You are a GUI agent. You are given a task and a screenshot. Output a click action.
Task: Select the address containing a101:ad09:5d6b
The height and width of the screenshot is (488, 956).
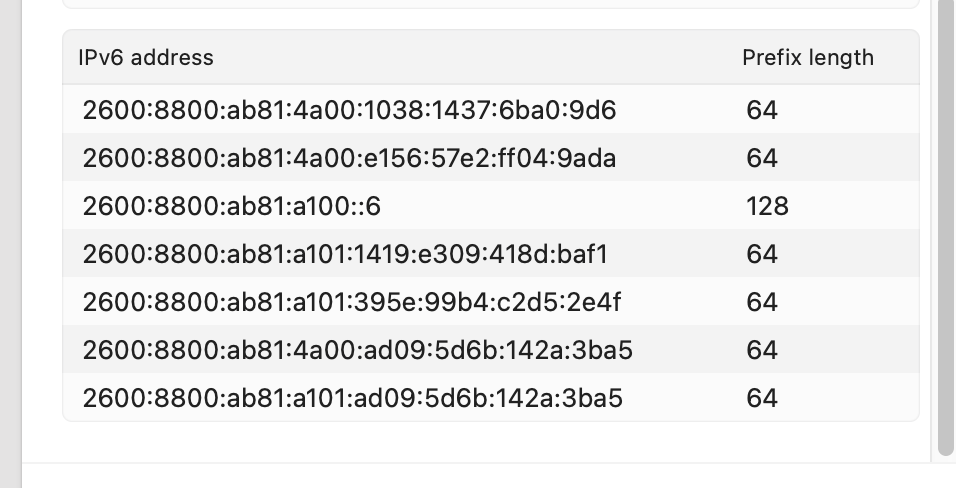click(352, 398)
